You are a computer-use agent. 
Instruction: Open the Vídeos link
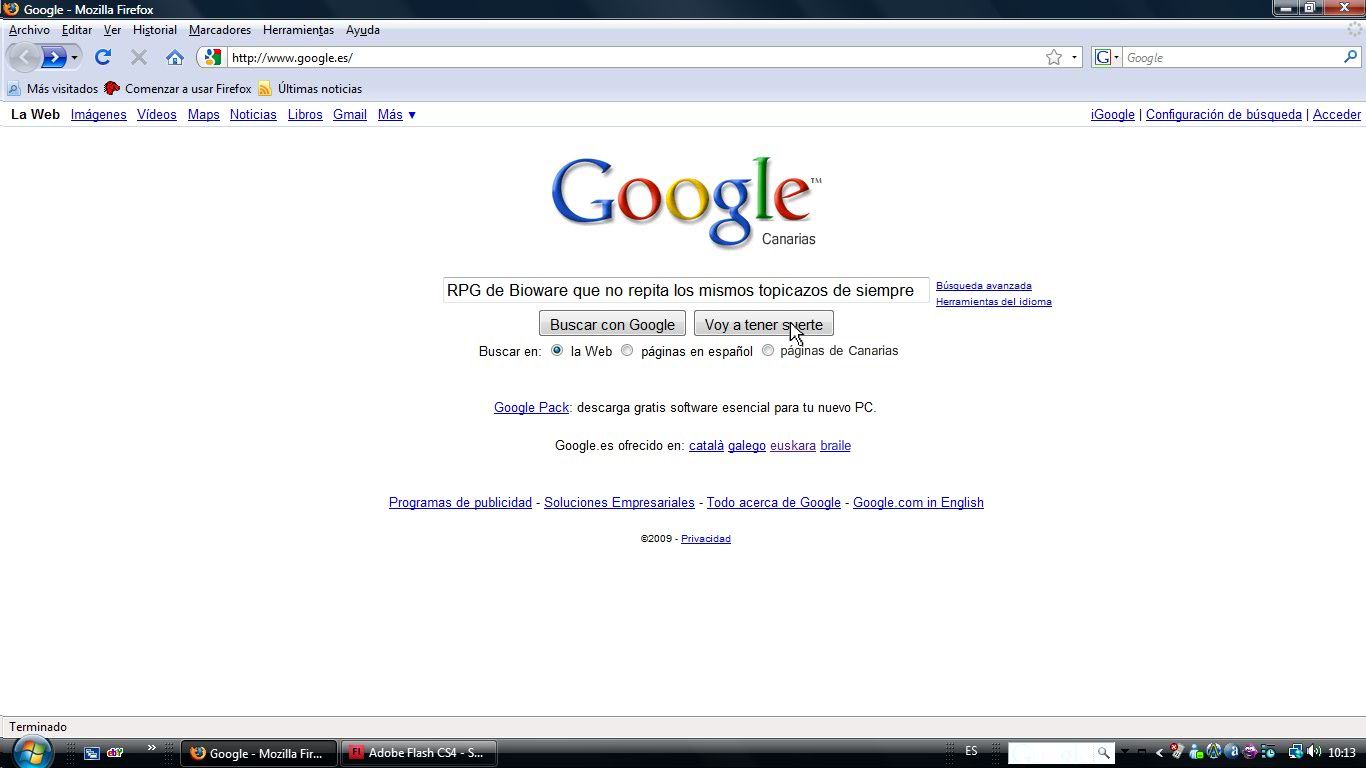coord(157,115)
